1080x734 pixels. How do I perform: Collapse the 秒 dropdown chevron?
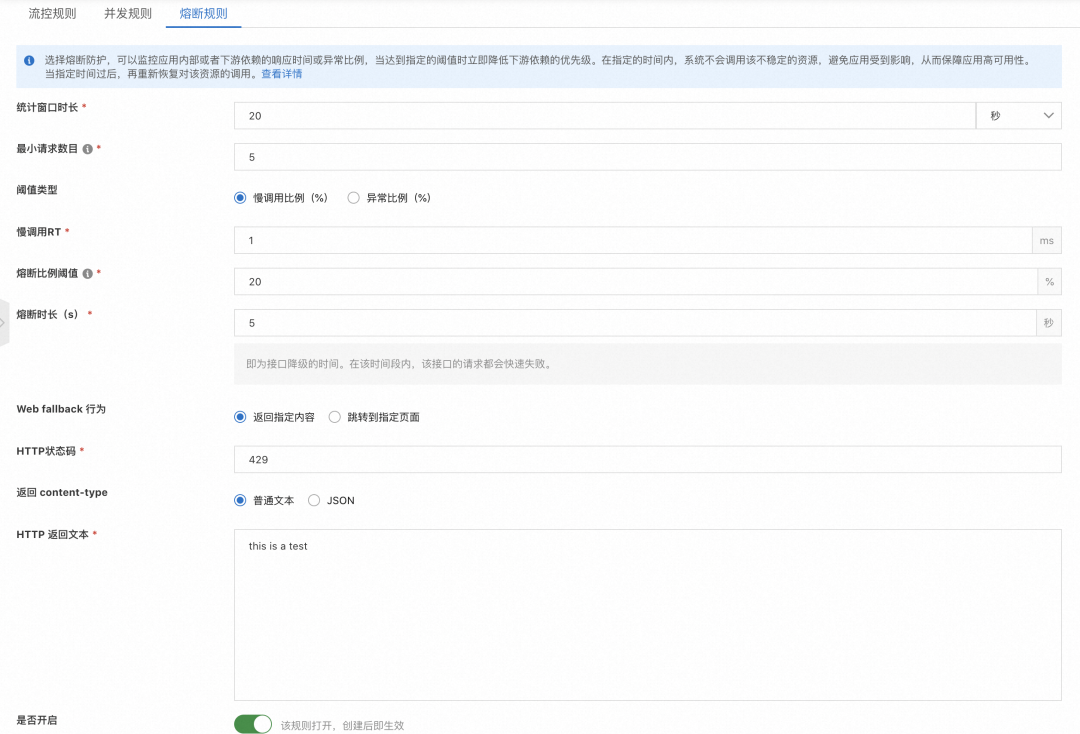point(1048,115)
